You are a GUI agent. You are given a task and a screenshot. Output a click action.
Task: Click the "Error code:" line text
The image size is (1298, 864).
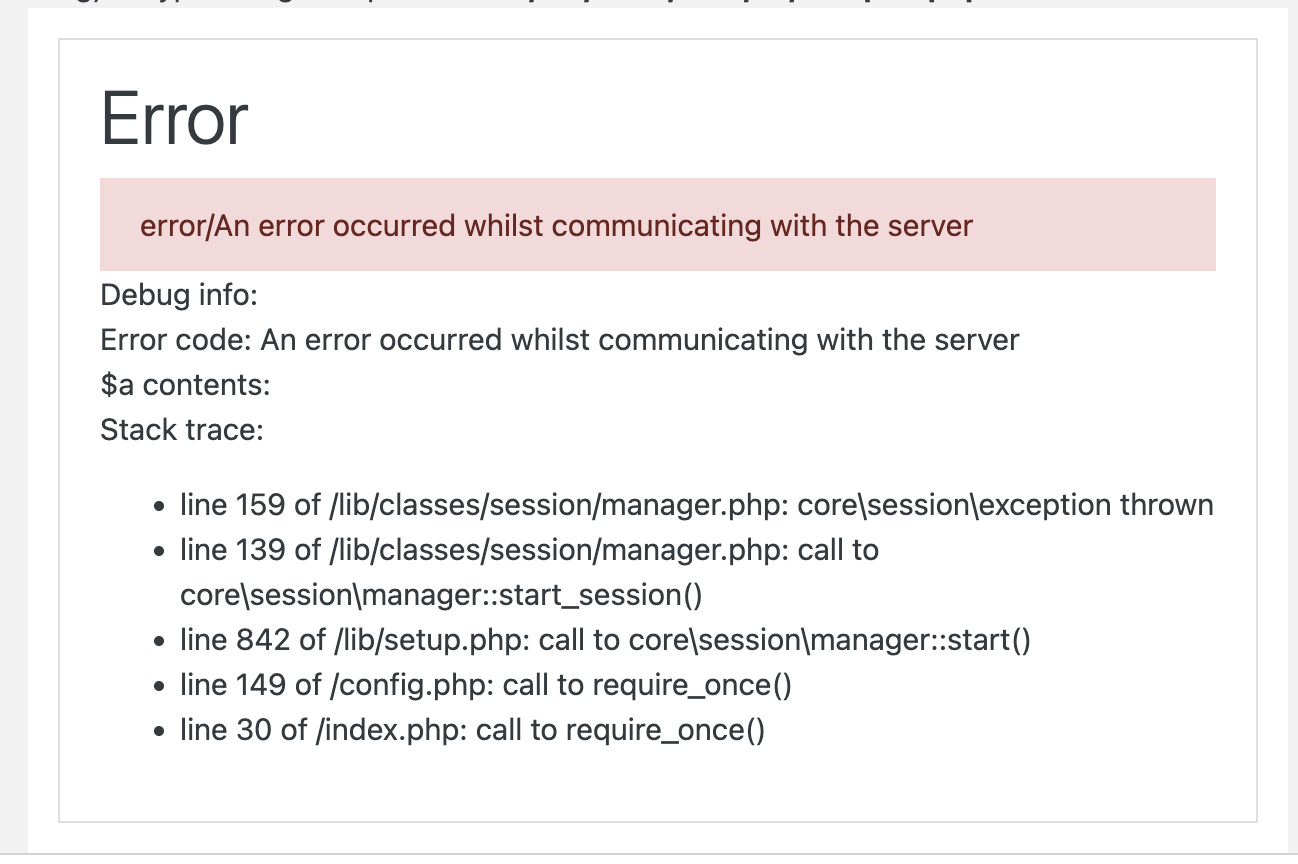tap(560, 340)
